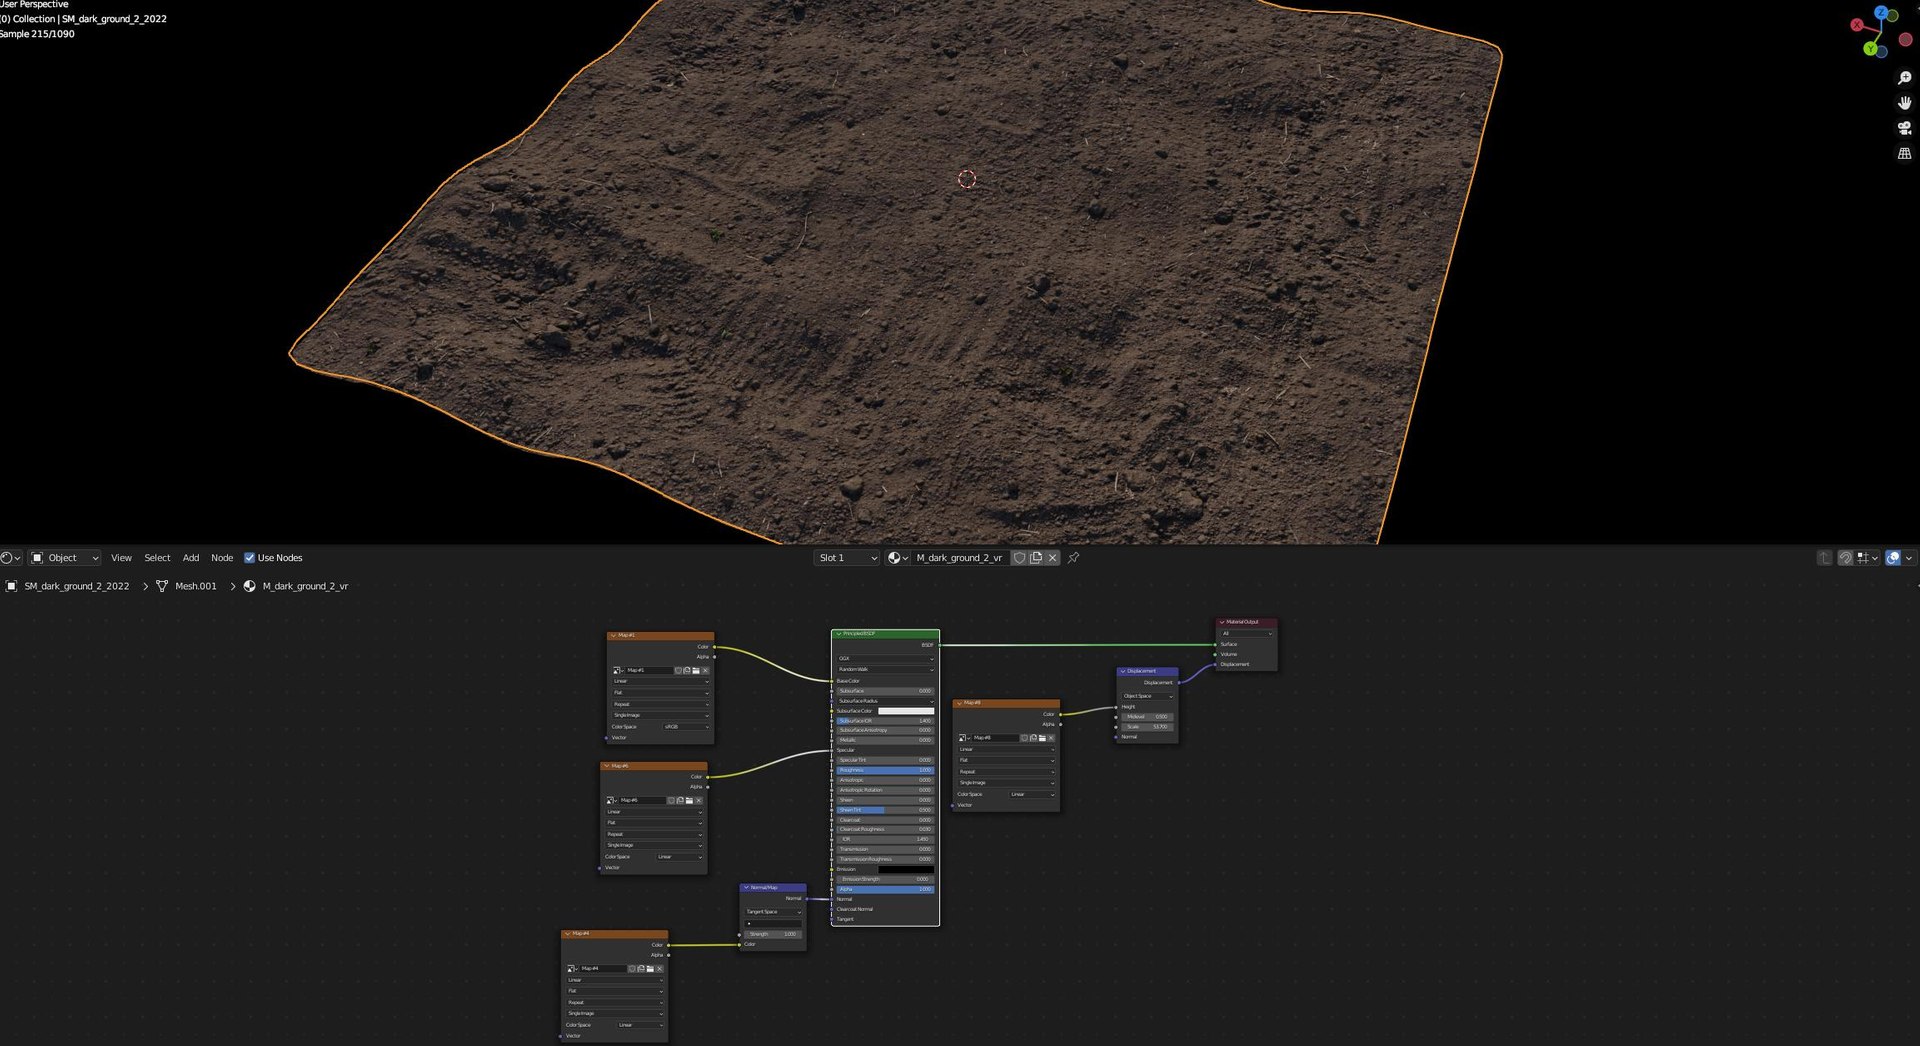Toggle the camera view icon
Screen dimensions: 1920x1046
click(1904, 128)
